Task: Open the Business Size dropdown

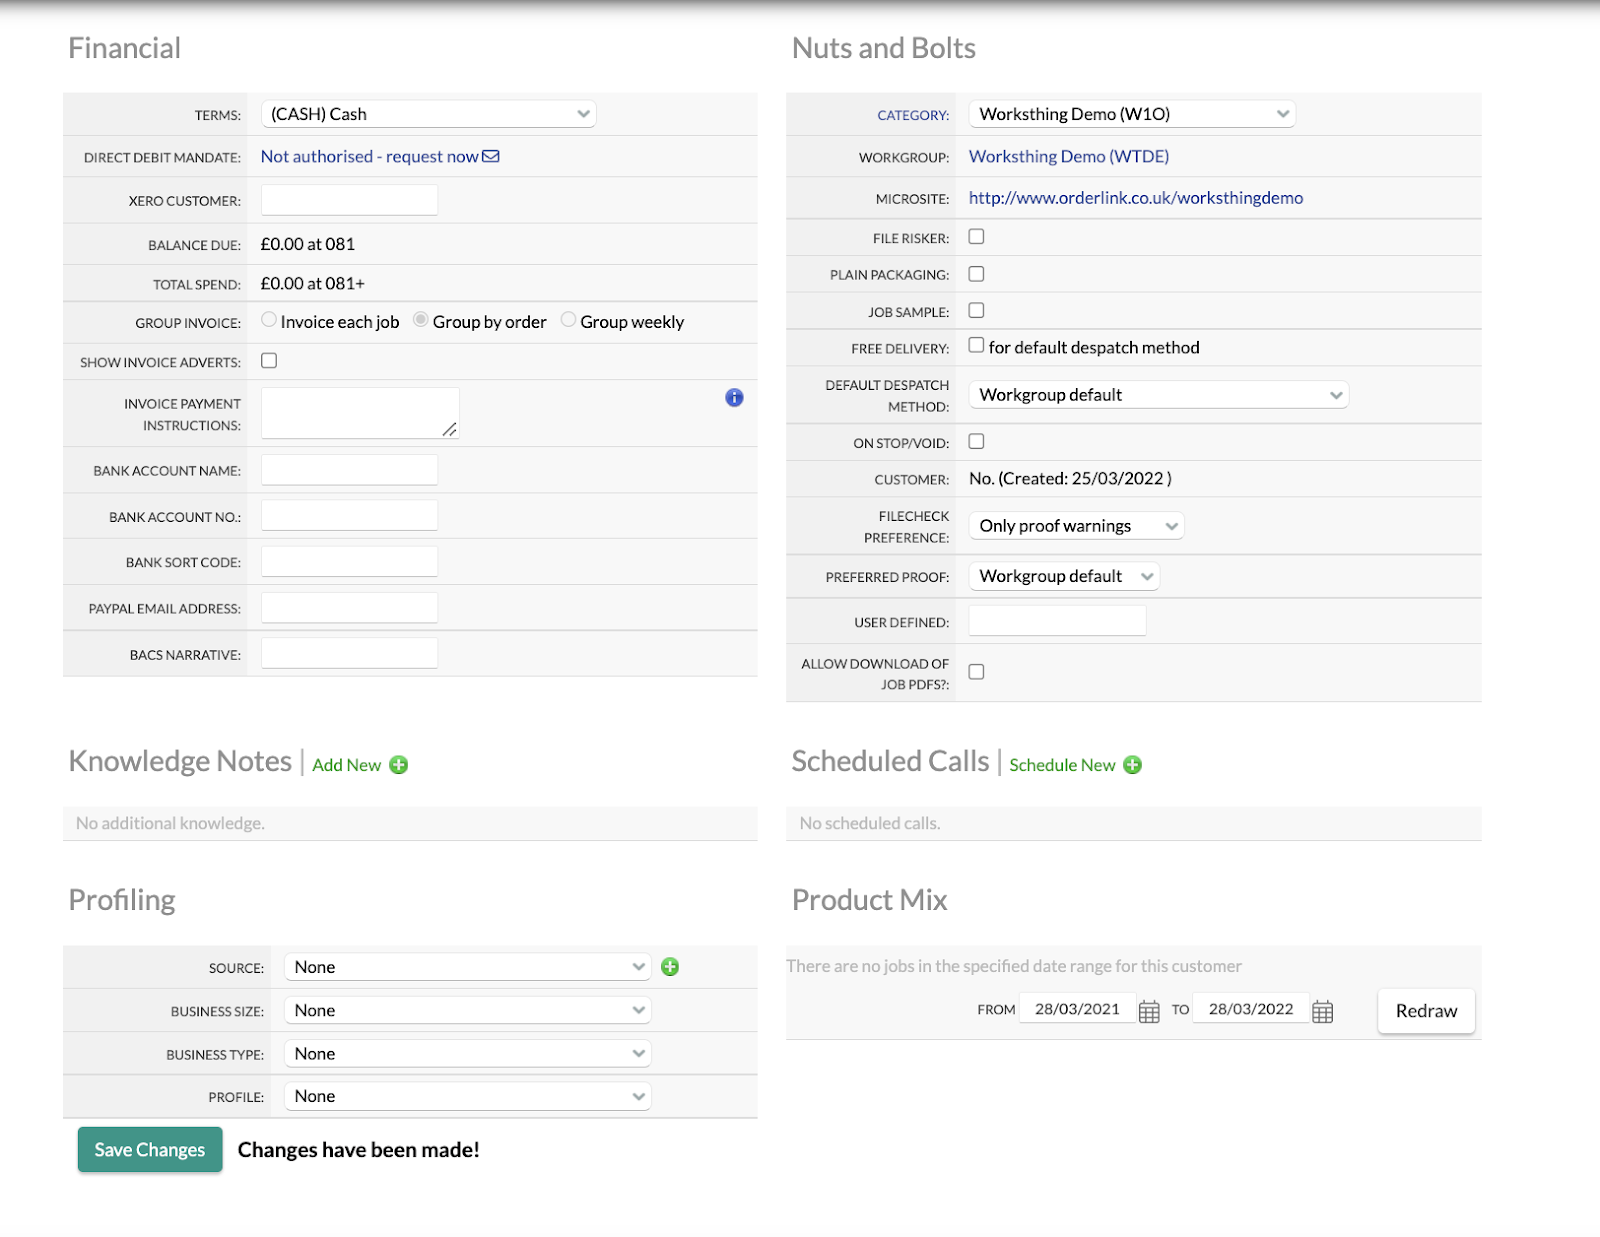Action: coord(468,1010)
